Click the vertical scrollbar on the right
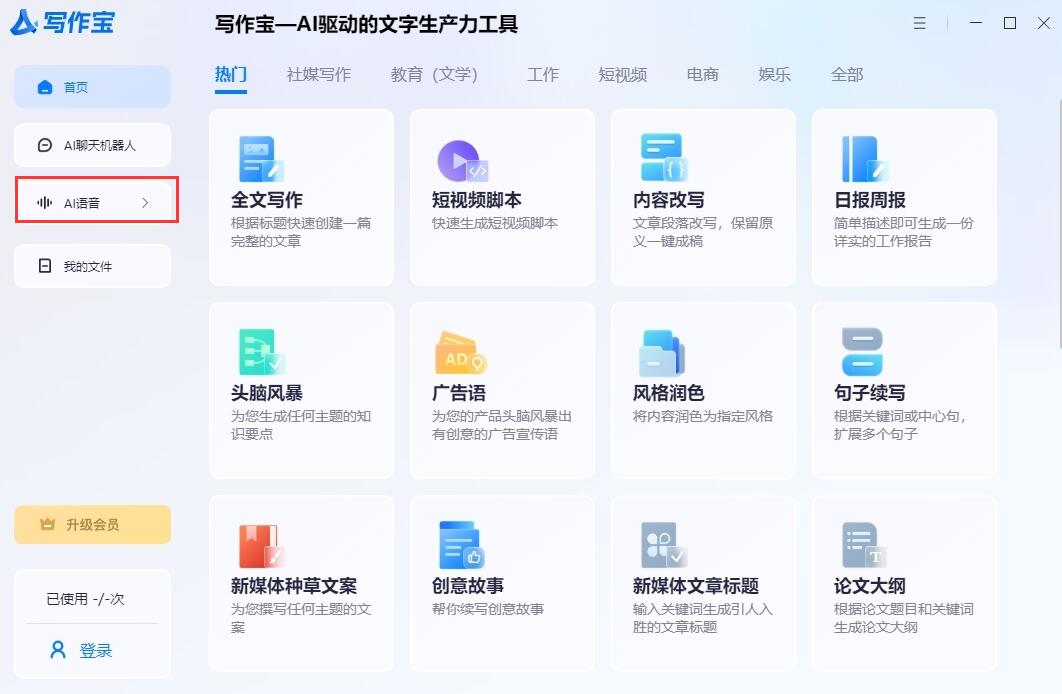This screenshot has height=694, width=1062. coord(1059,223)
